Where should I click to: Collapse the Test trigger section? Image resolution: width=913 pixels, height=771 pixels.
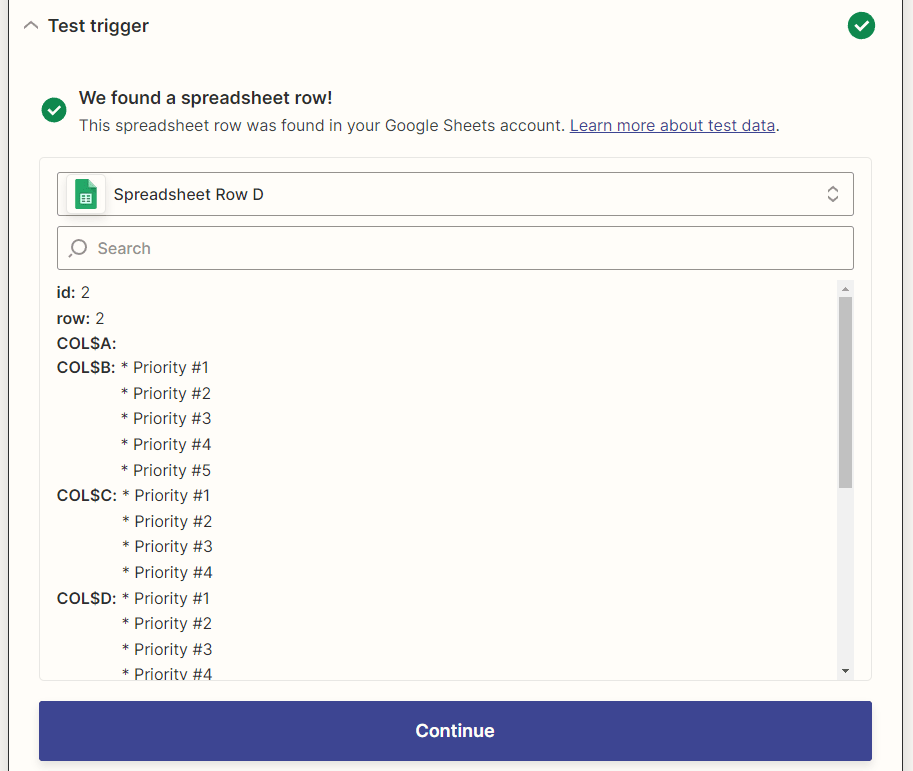tap(30, 25)
